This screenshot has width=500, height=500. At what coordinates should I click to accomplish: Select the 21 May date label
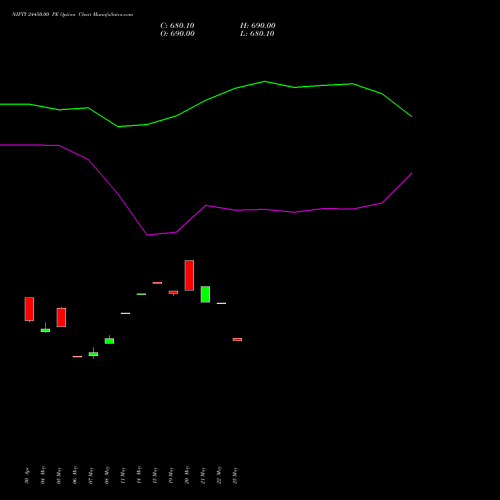click(x=203, y=475)
